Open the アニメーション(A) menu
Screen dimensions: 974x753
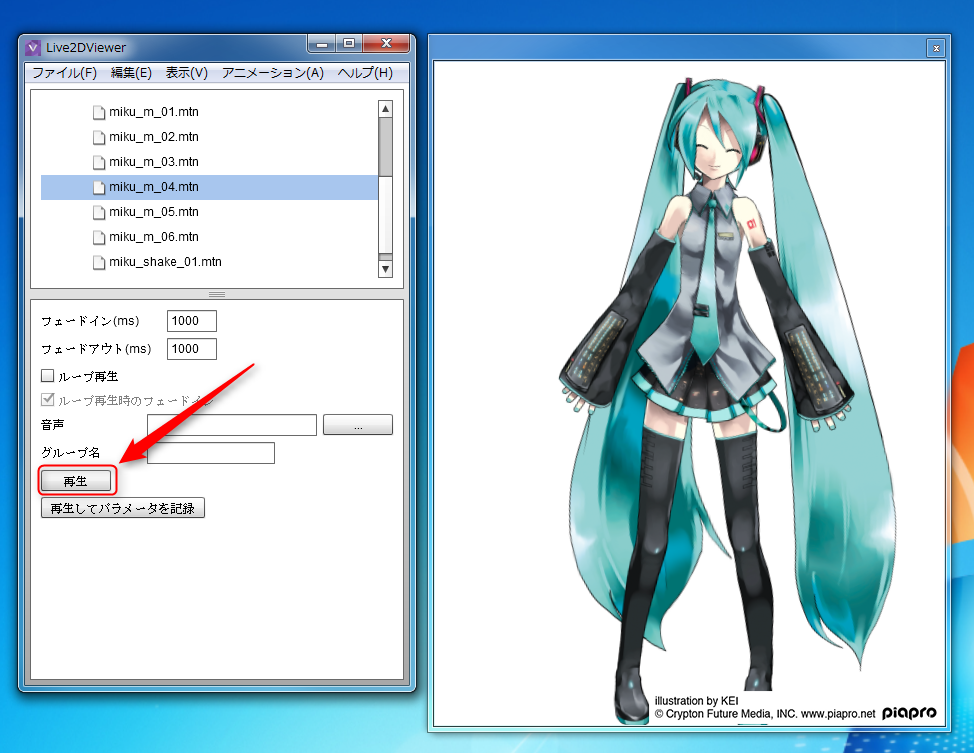pyautogui.click(x=273, y=73)
